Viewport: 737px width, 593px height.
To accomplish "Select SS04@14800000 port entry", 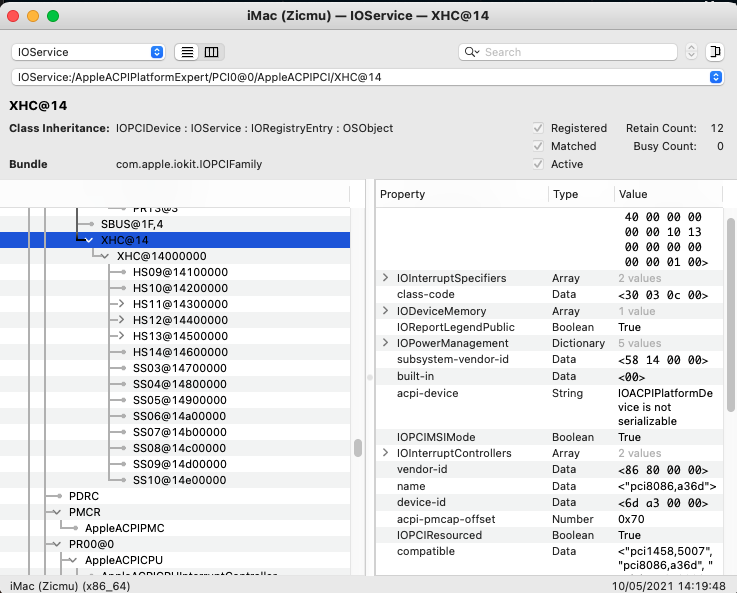I will (175, 384).
